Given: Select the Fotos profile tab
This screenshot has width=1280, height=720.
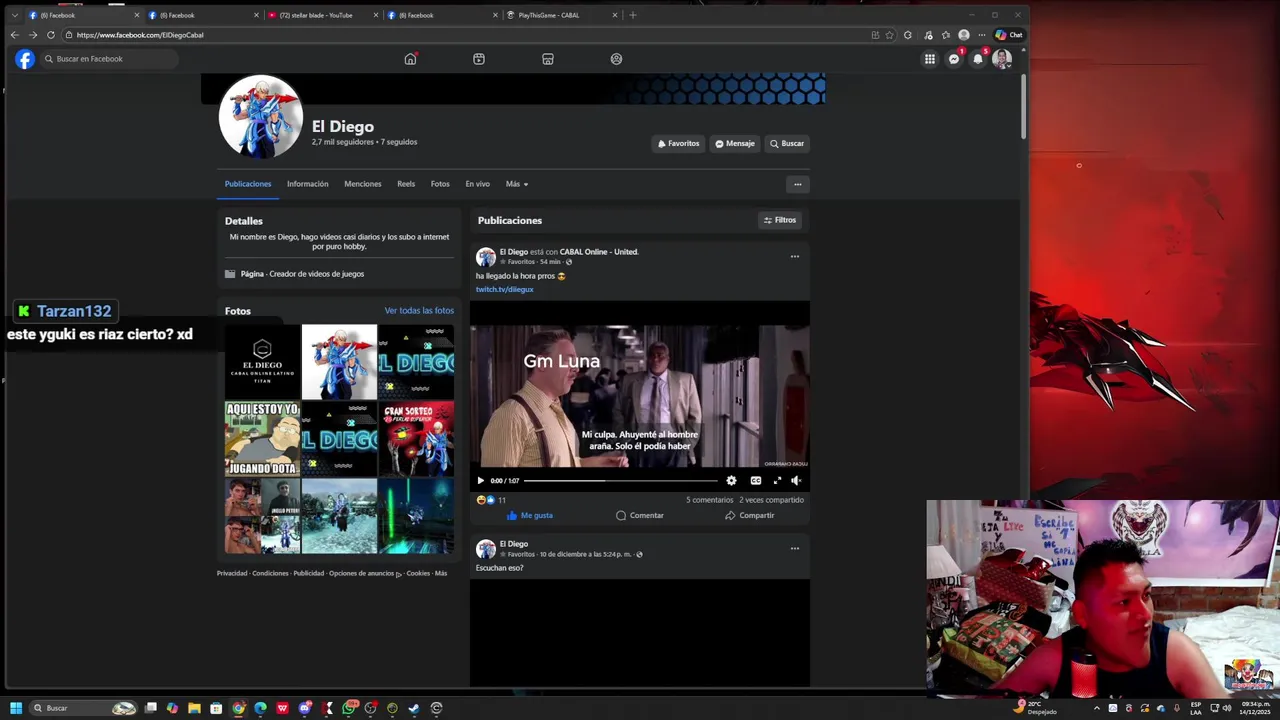Looking at the screenshot, I should click(440, 184).
